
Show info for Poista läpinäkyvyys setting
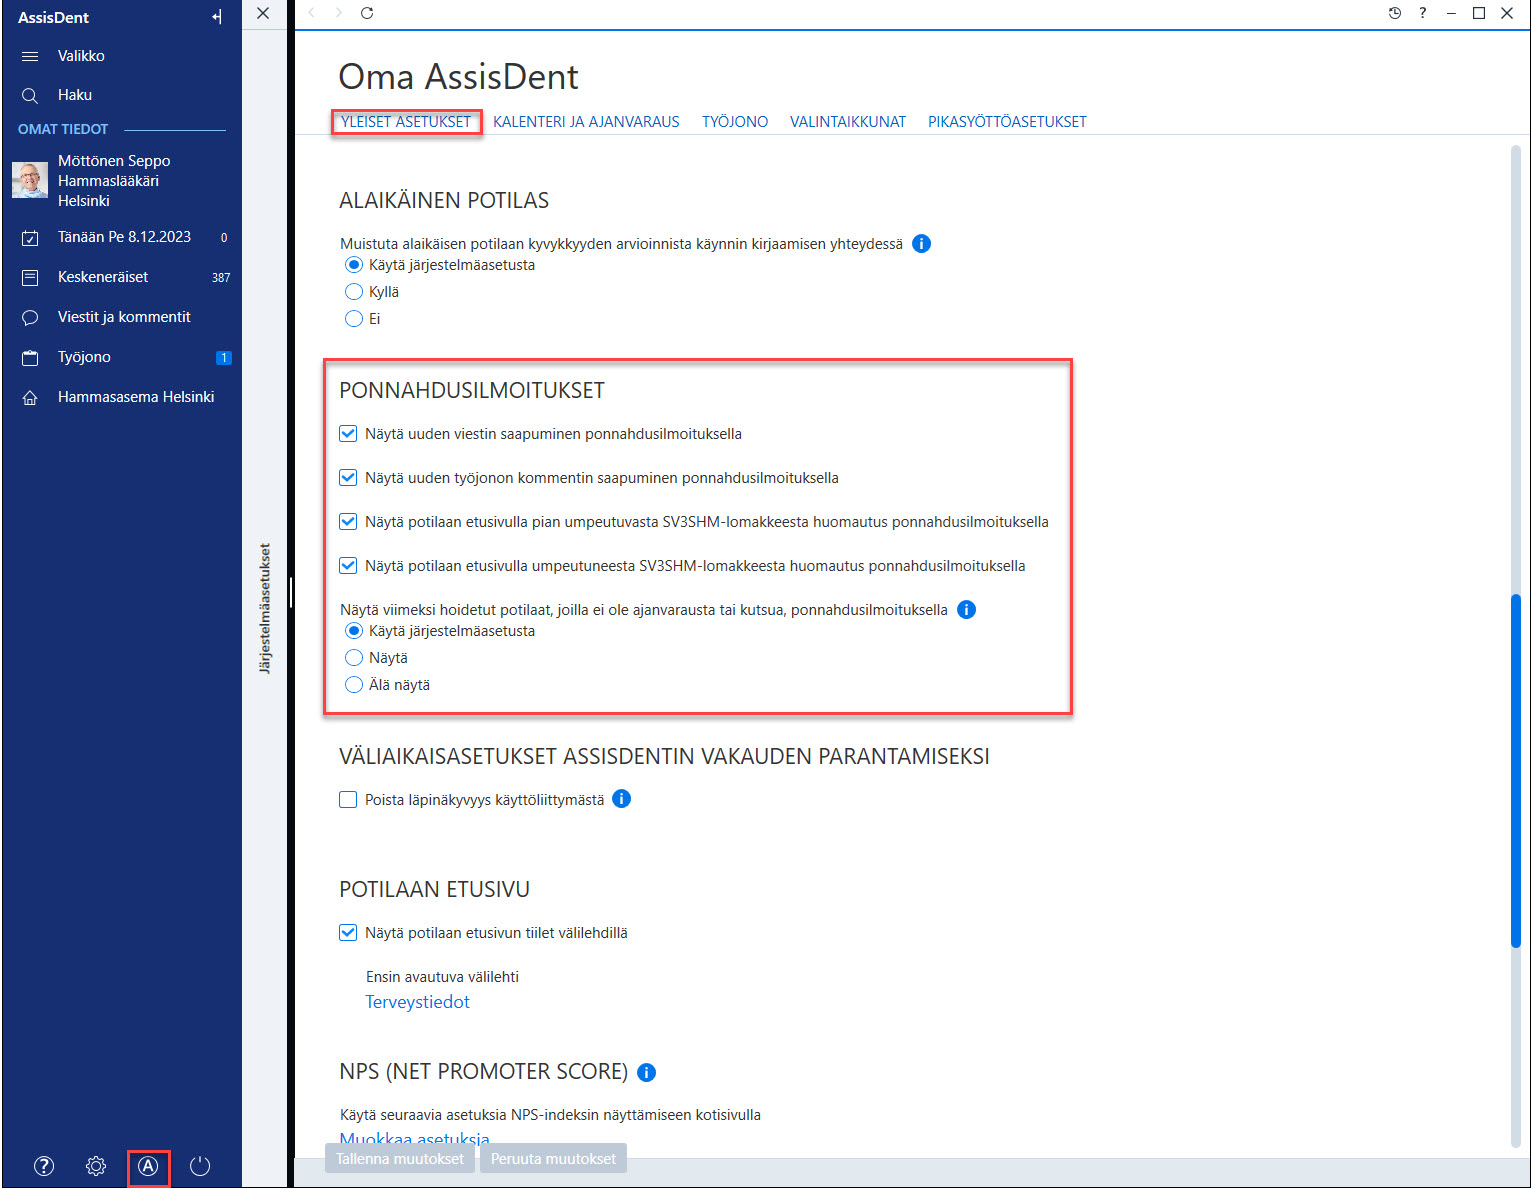pyautogui.click(x=621, y=799)
